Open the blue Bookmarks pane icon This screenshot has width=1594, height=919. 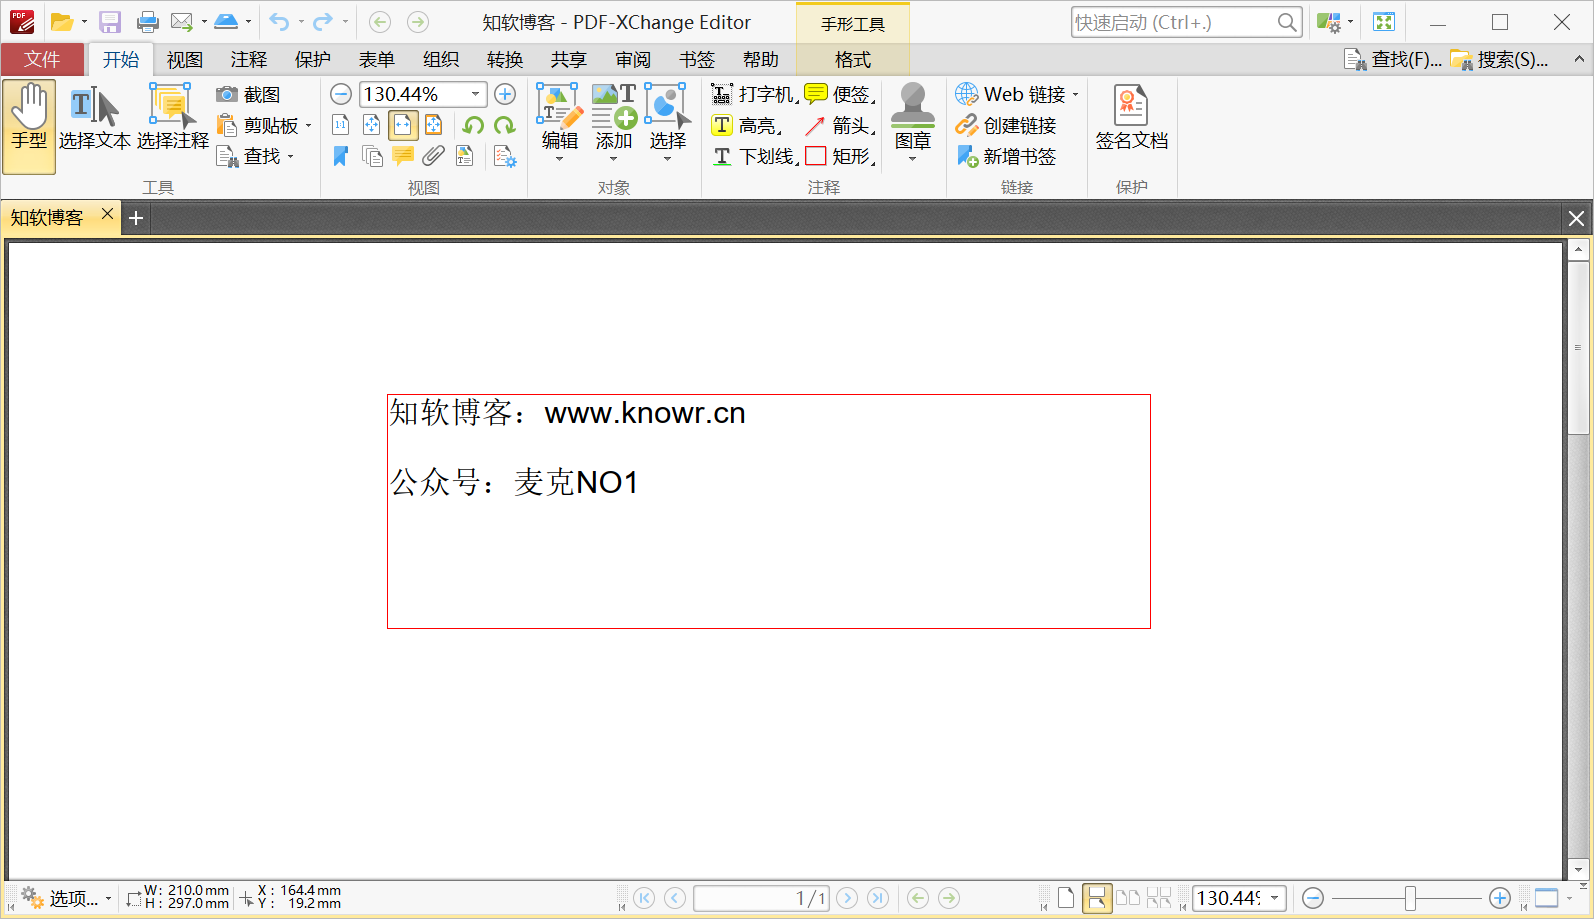coord(341,156)
